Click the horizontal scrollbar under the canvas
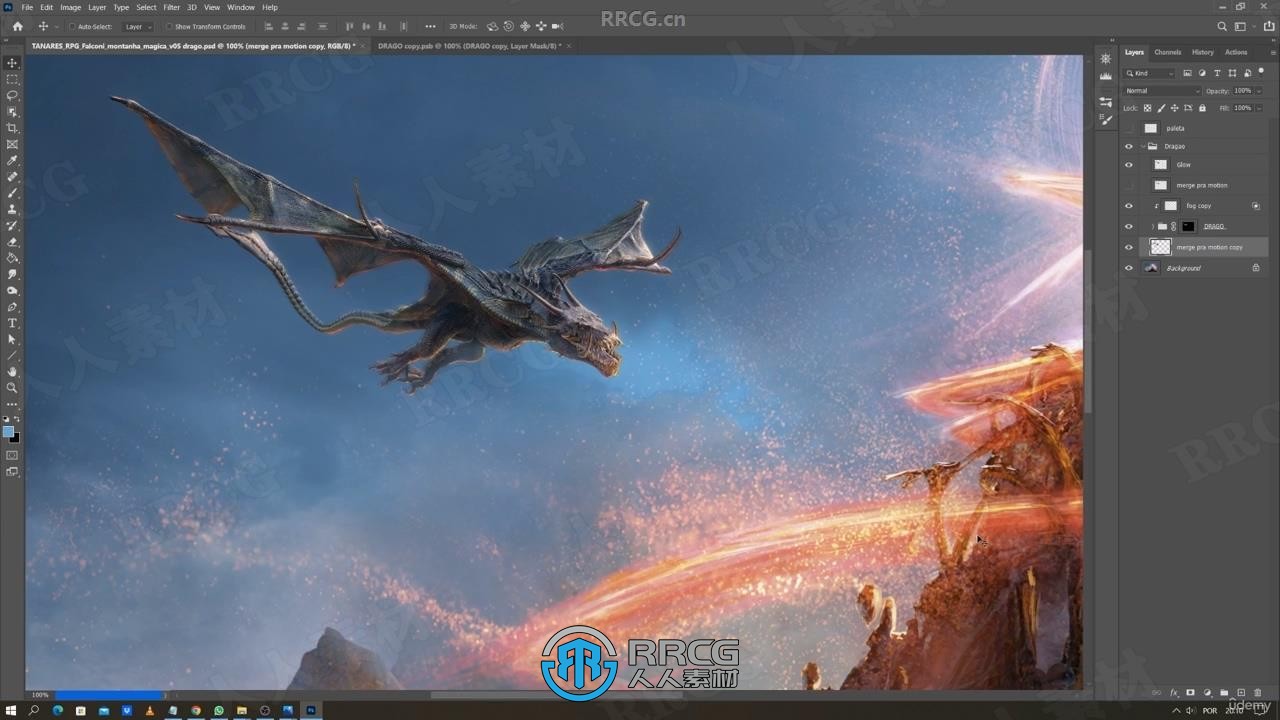This screenshot has width=1280, height=720. pyautogui.click(x=557, y=694)
